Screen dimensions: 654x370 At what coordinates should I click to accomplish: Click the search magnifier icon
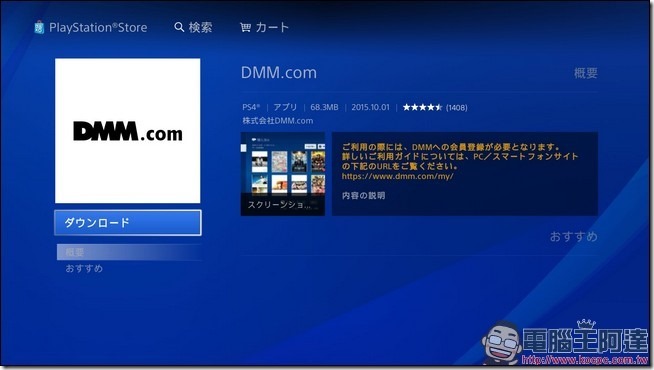coord(179,28)
